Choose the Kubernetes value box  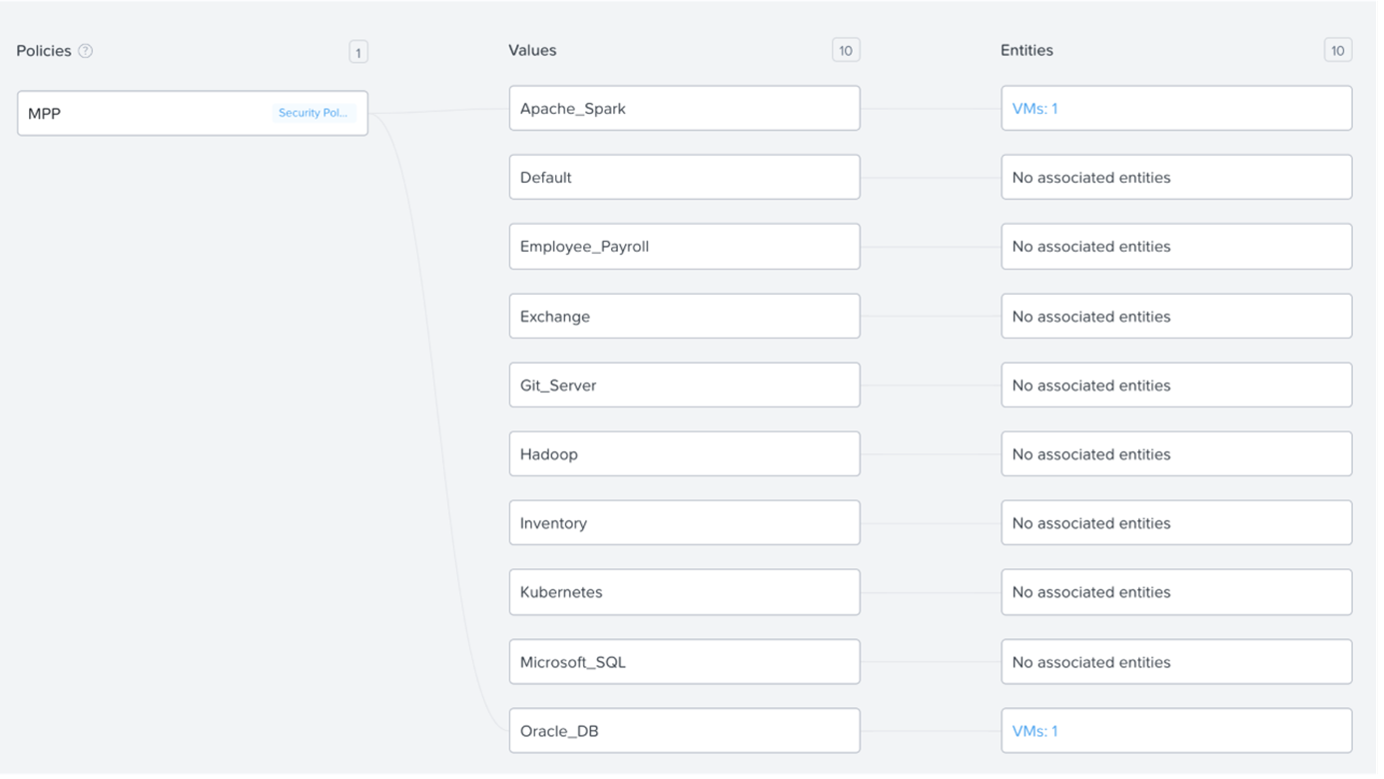684,592
